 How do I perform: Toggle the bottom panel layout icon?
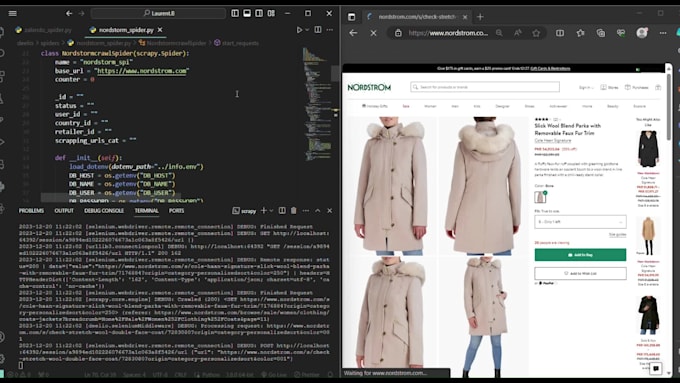click(x=247, y=13)
